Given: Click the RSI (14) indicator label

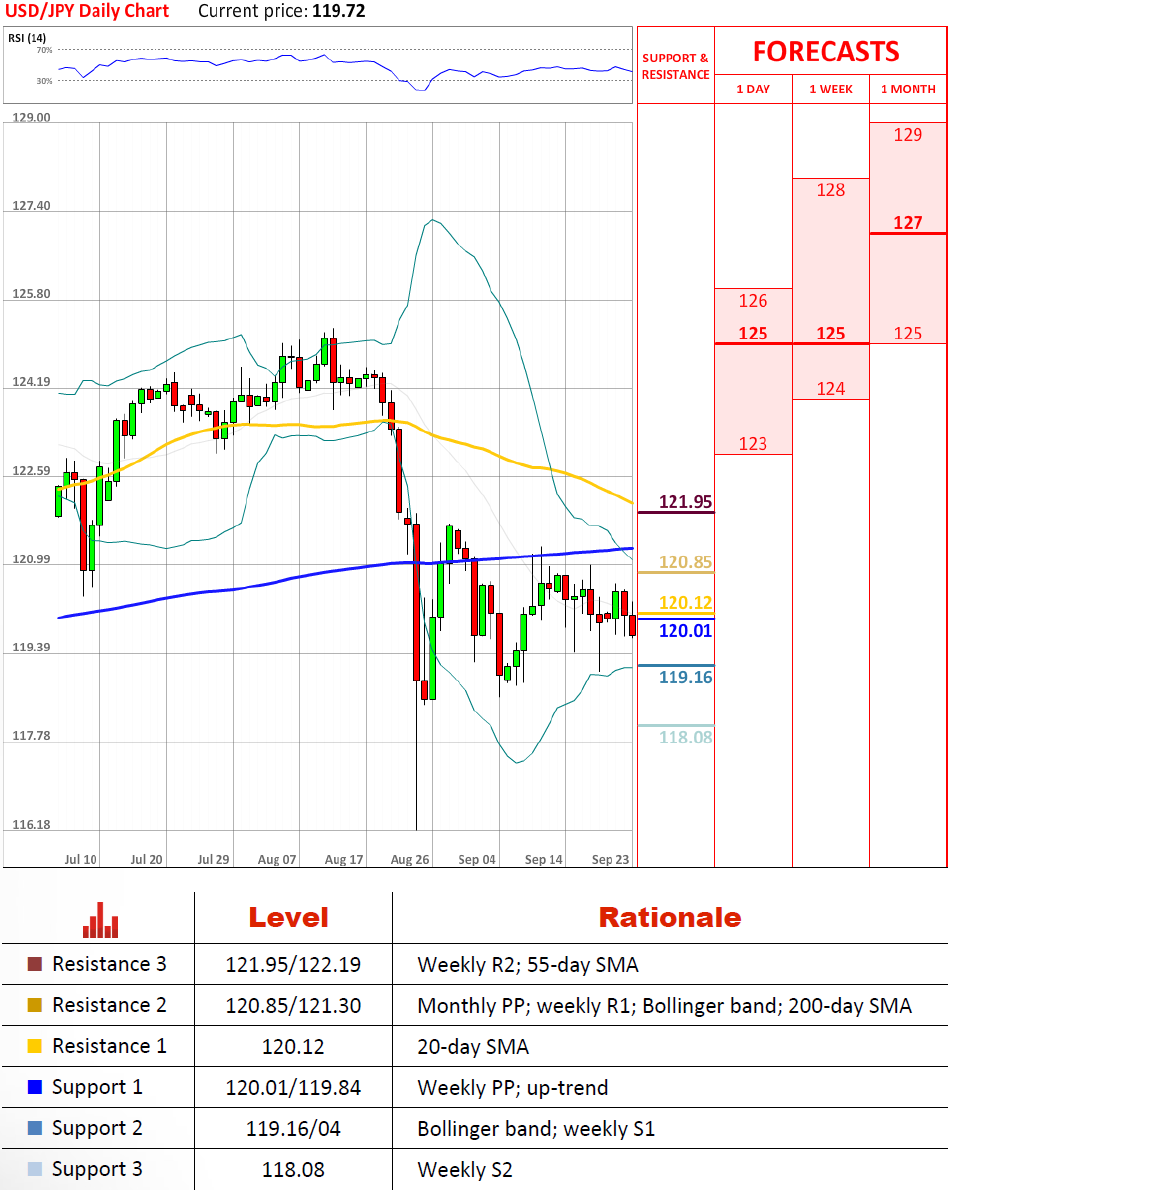Looking at the screenshot, I should tap(27, 38).
